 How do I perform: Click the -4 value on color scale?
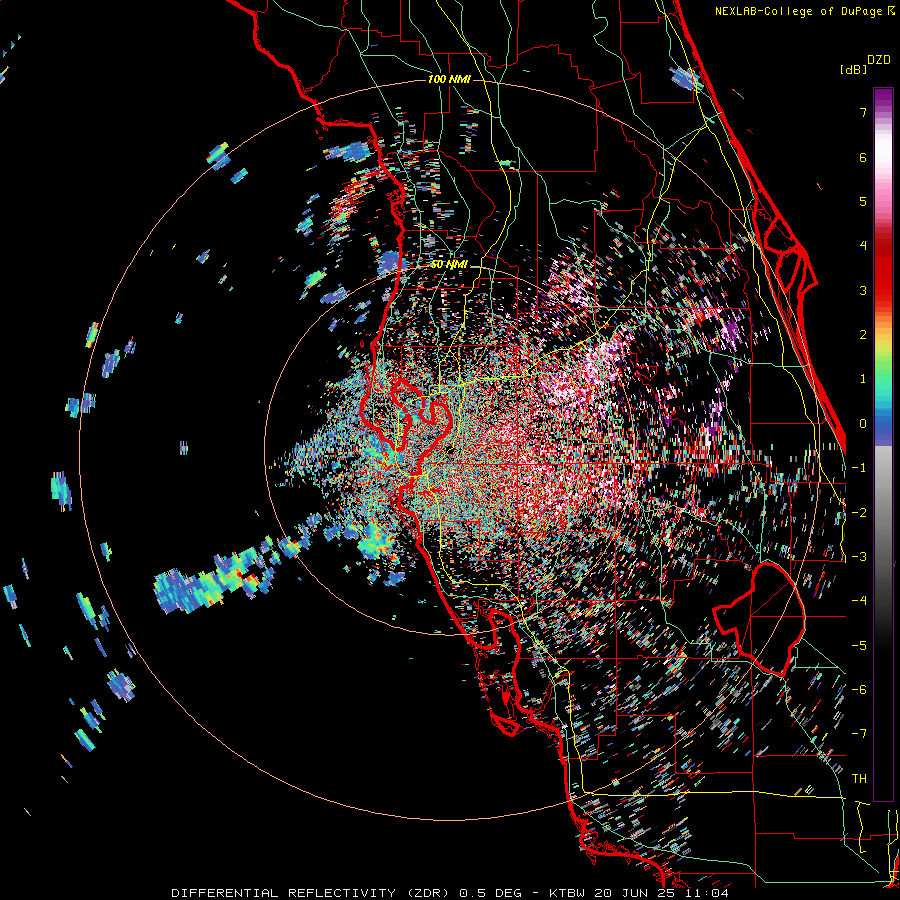tap(859, 600)
